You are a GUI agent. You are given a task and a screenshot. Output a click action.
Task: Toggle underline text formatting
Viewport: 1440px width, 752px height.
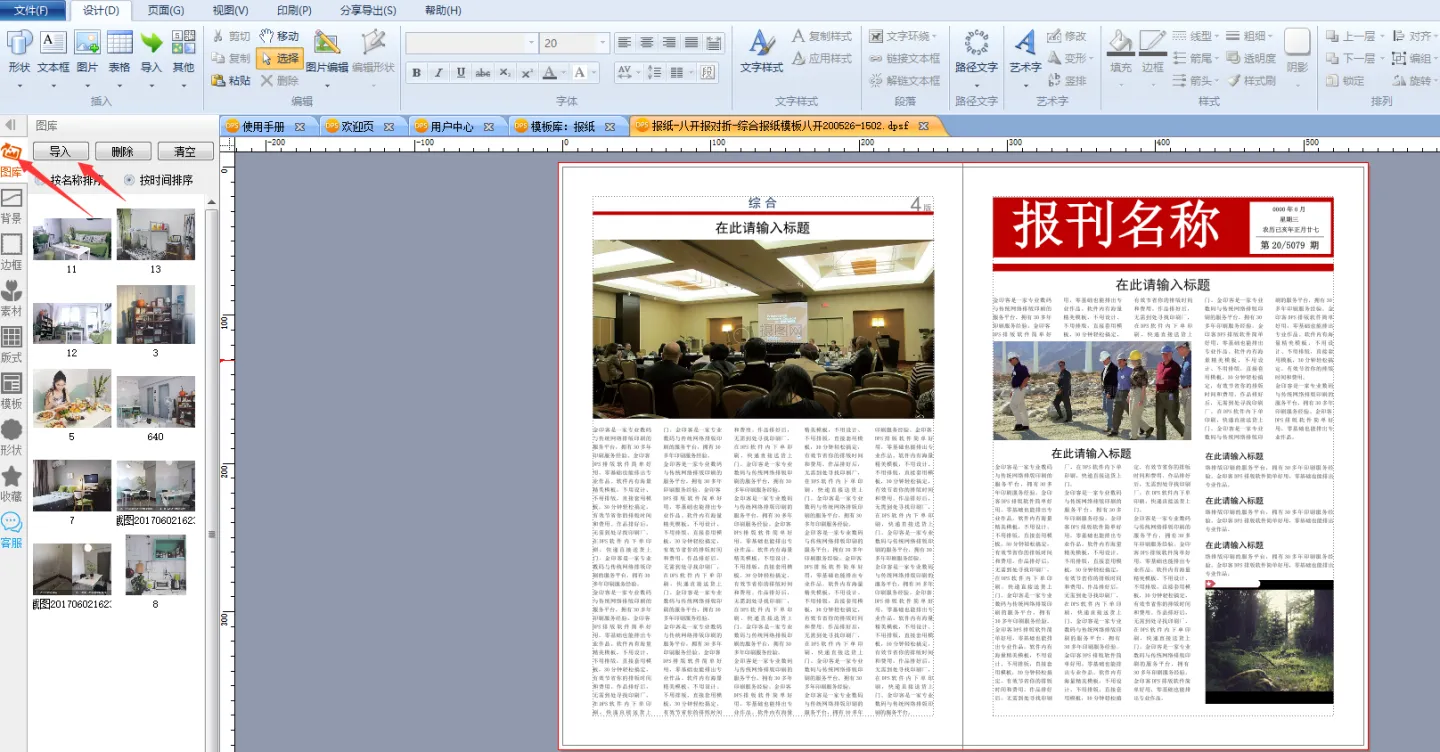460,73
